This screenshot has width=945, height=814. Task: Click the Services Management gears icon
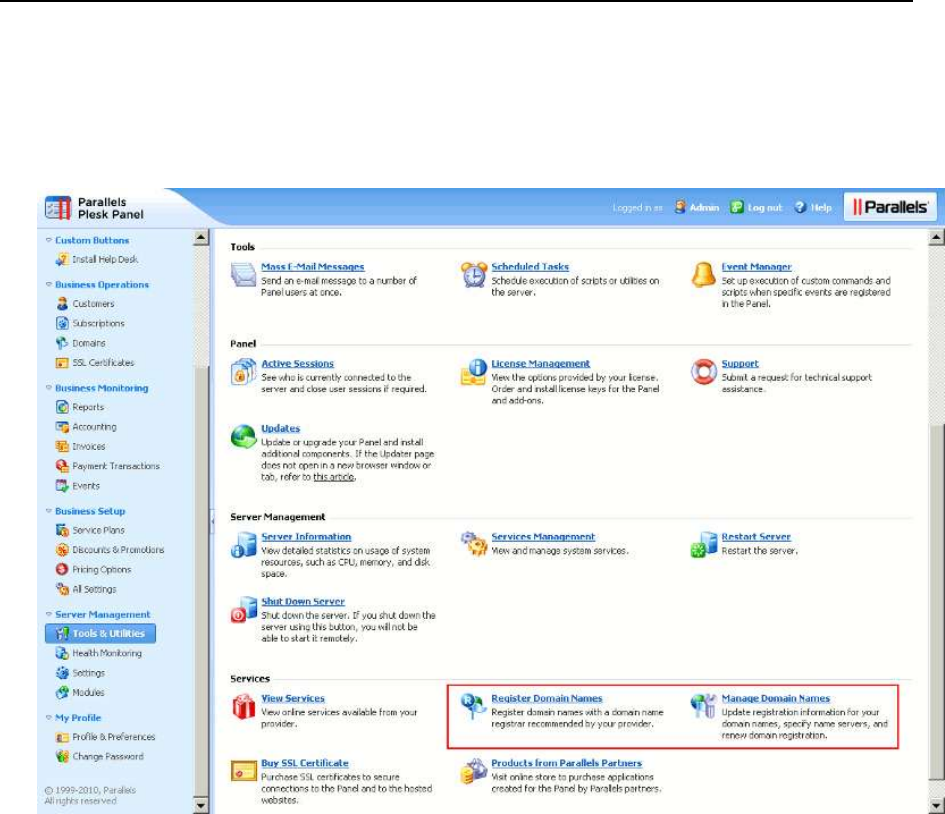pyautogui.click(x=474, y=544)
